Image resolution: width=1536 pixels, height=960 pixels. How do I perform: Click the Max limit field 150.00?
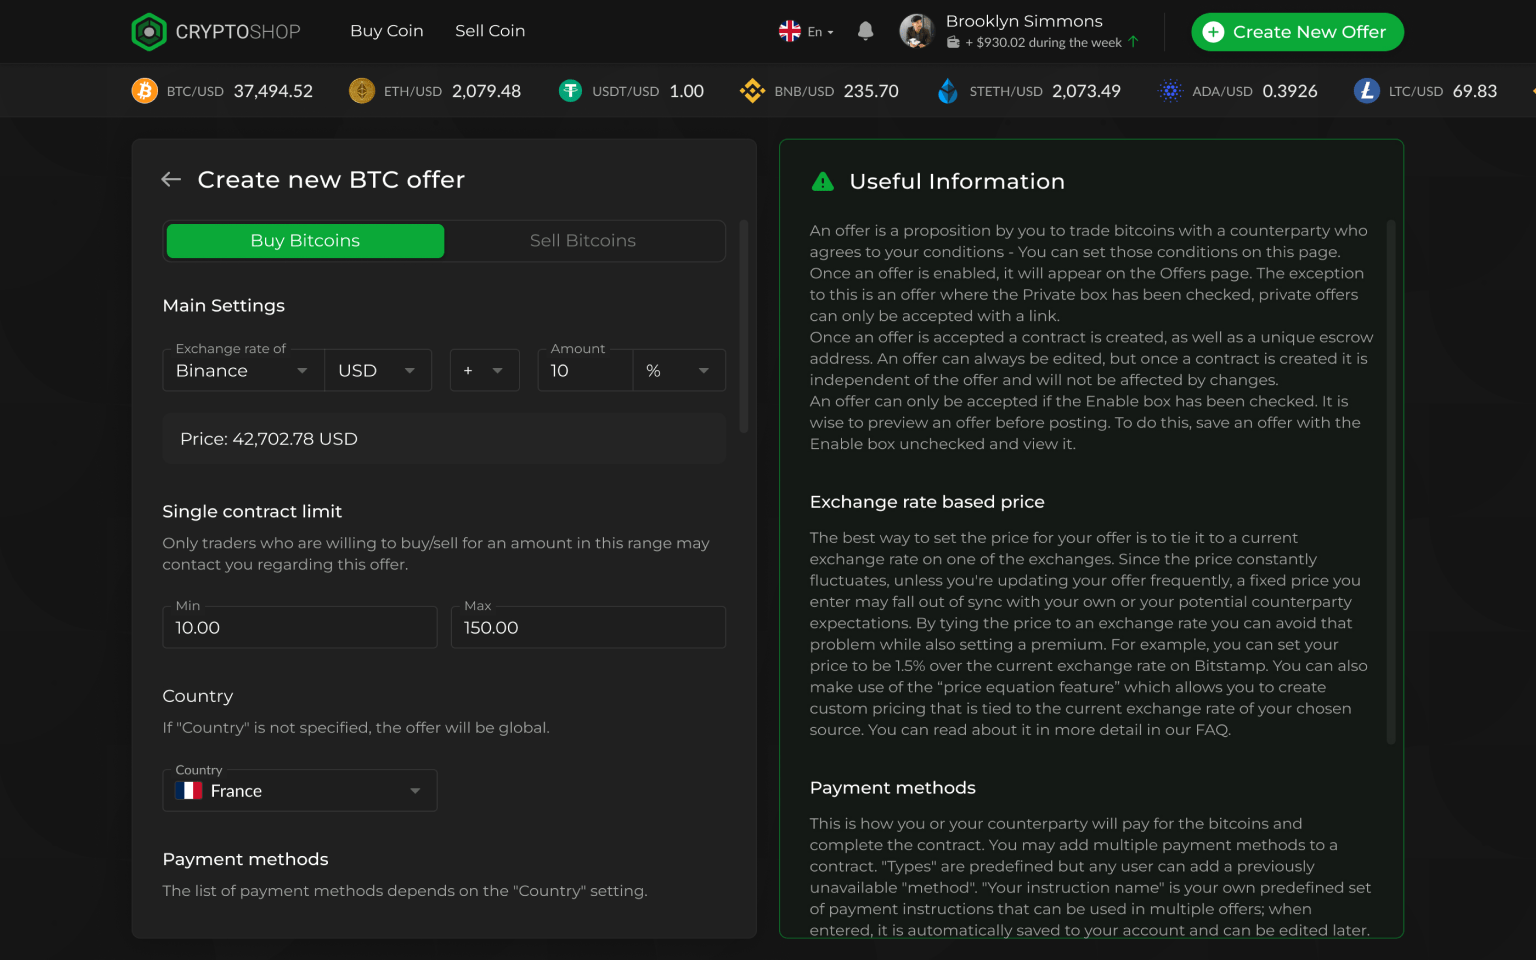588,627
